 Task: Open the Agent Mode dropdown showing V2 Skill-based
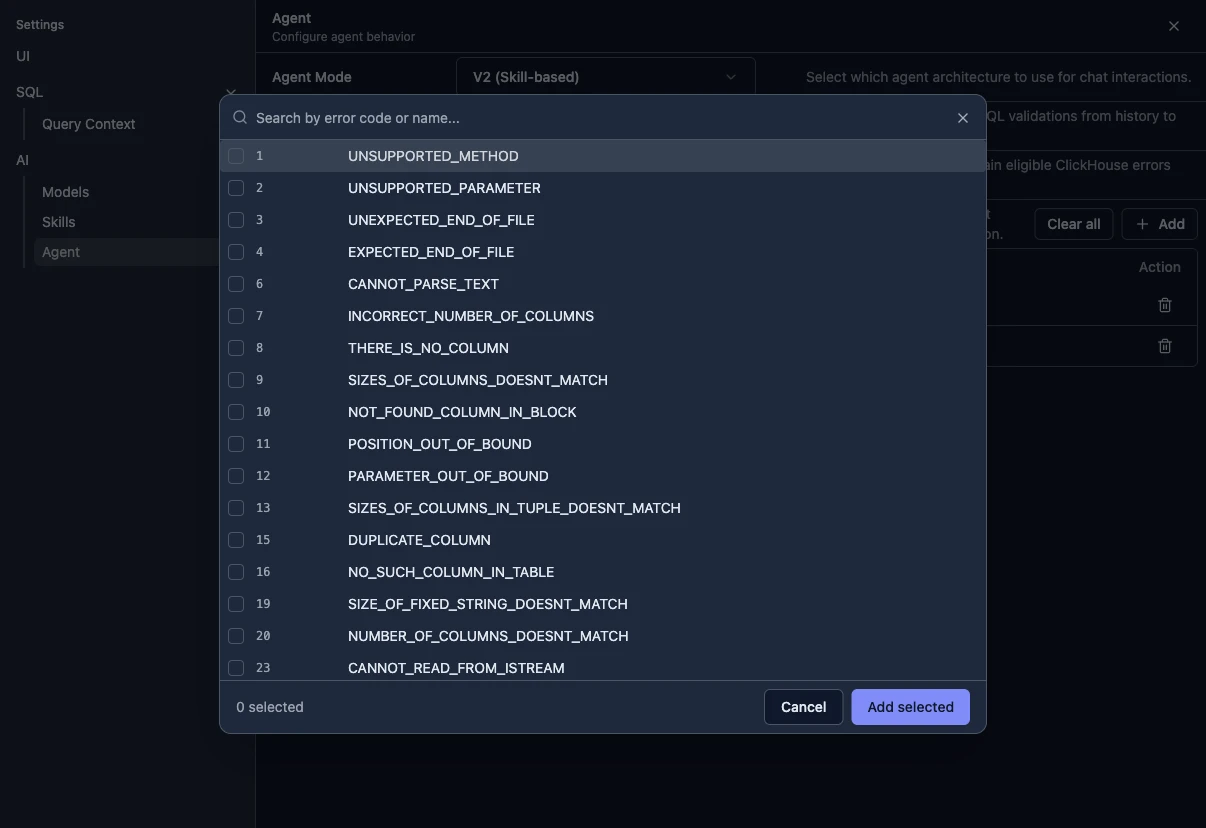pyautogui.click(x=605, y=76)
